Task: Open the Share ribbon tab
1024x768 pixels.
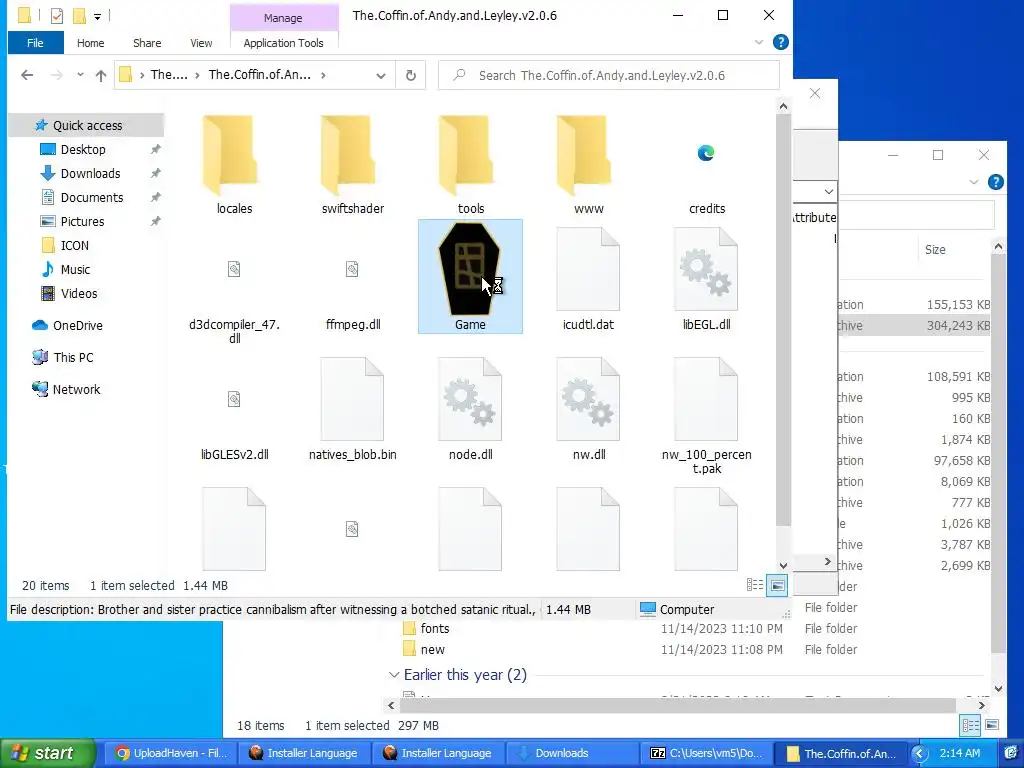Action: point(147,43)
